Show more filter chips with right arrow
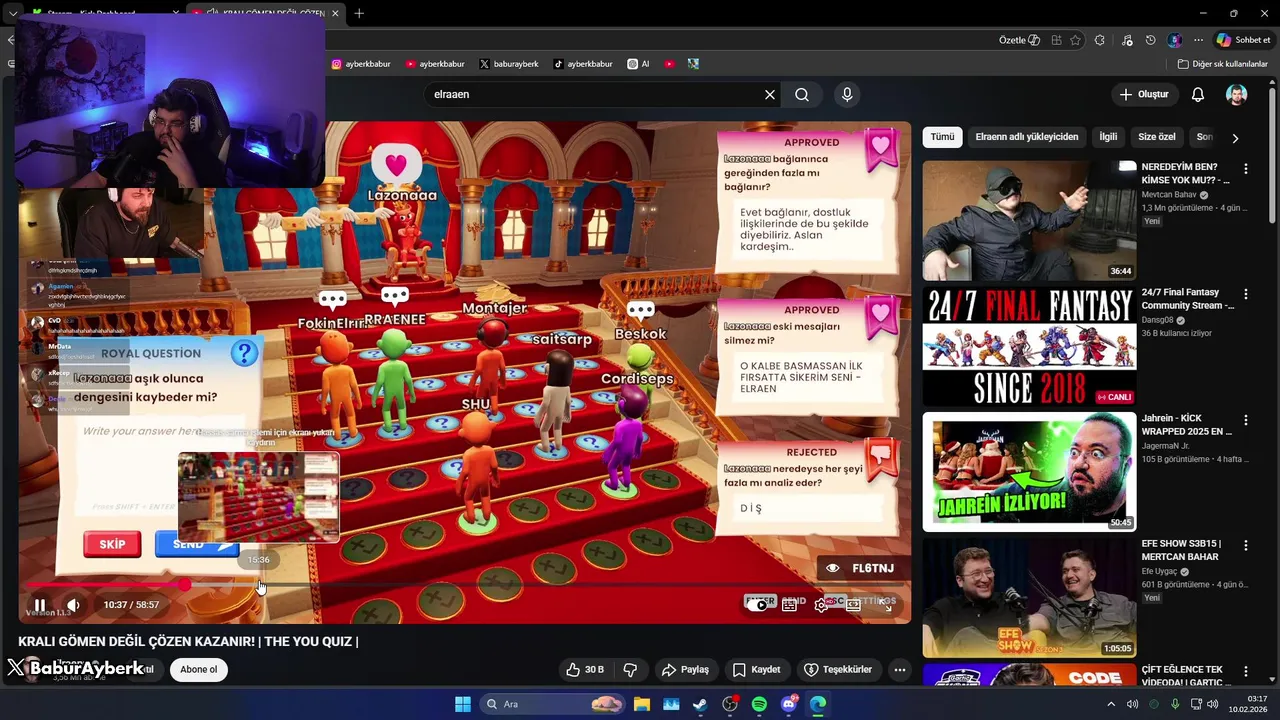Image resolution: width=1280 pixels, height=720 pixels. coord(1235,138)
